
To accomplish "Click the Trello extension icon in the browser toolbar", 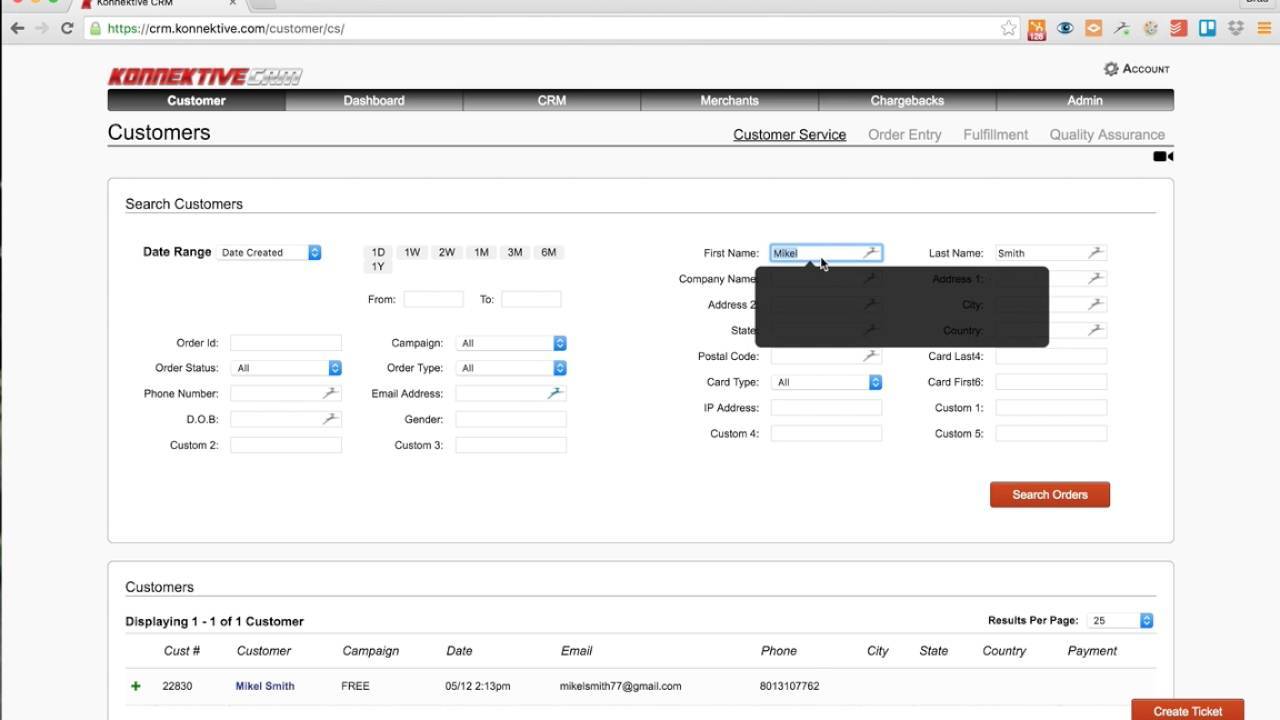I will (1208, 28).
